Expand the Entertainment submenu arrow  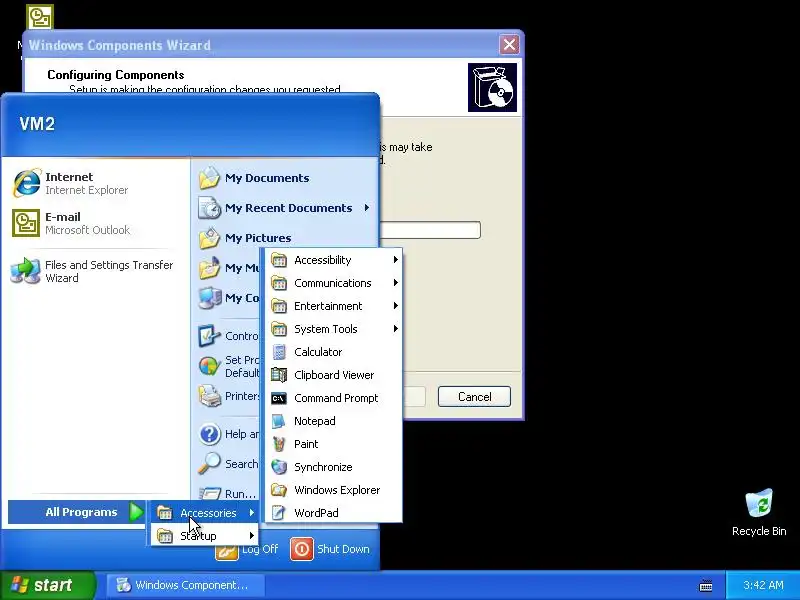[x=395, y=306]
